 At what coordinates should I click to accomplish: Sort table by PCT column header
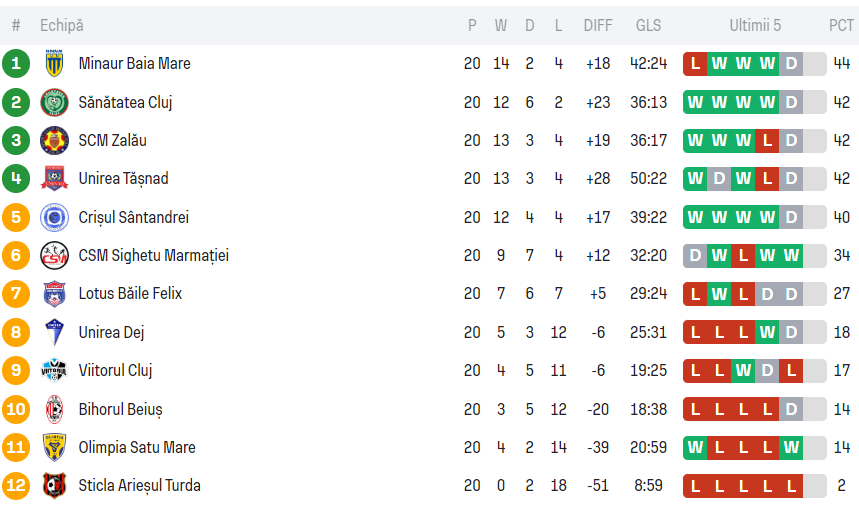coord(841,26)
